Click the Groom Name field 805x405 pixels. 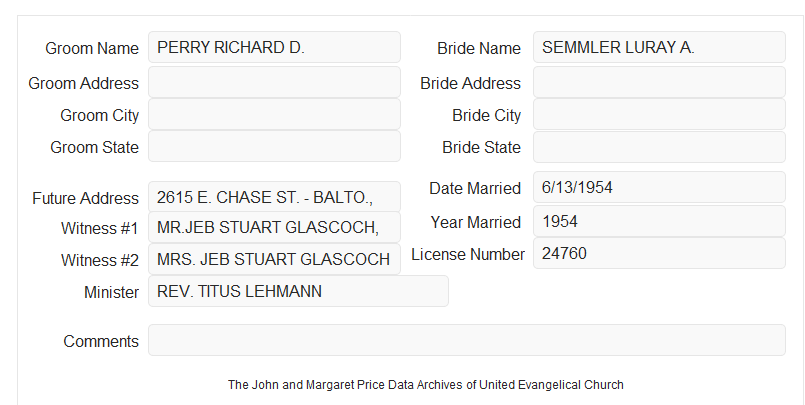coord(274,47)
